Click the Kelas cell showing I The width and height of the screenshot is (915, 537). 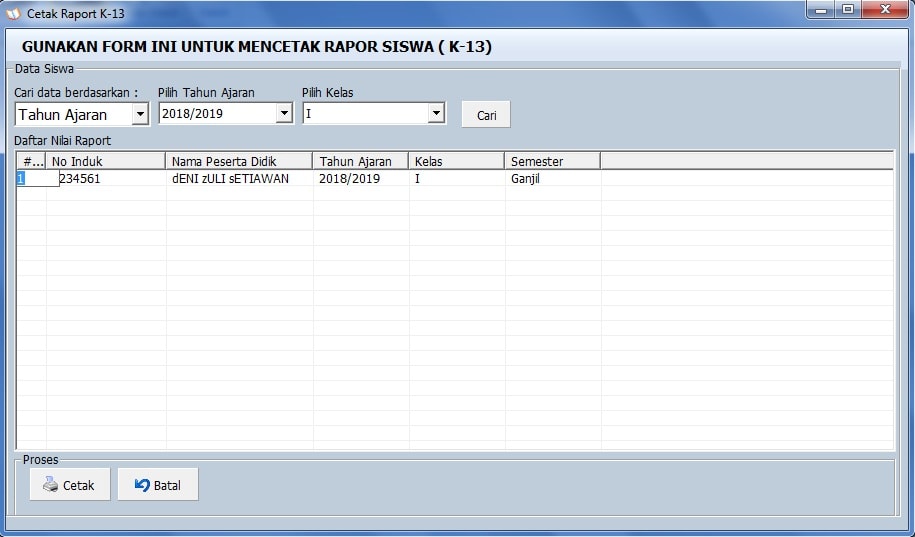417,179
